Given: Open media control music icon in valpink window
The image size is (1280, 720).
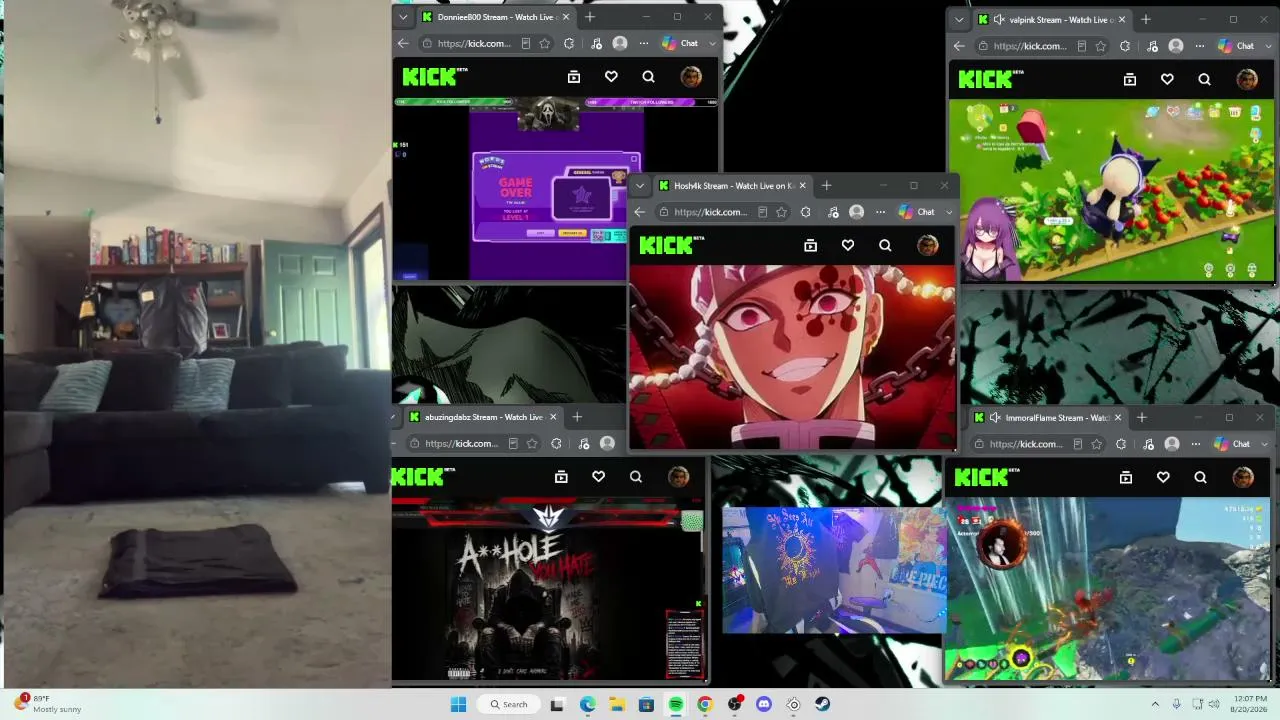Looking at the screenshot, I should coord(1152,46).
